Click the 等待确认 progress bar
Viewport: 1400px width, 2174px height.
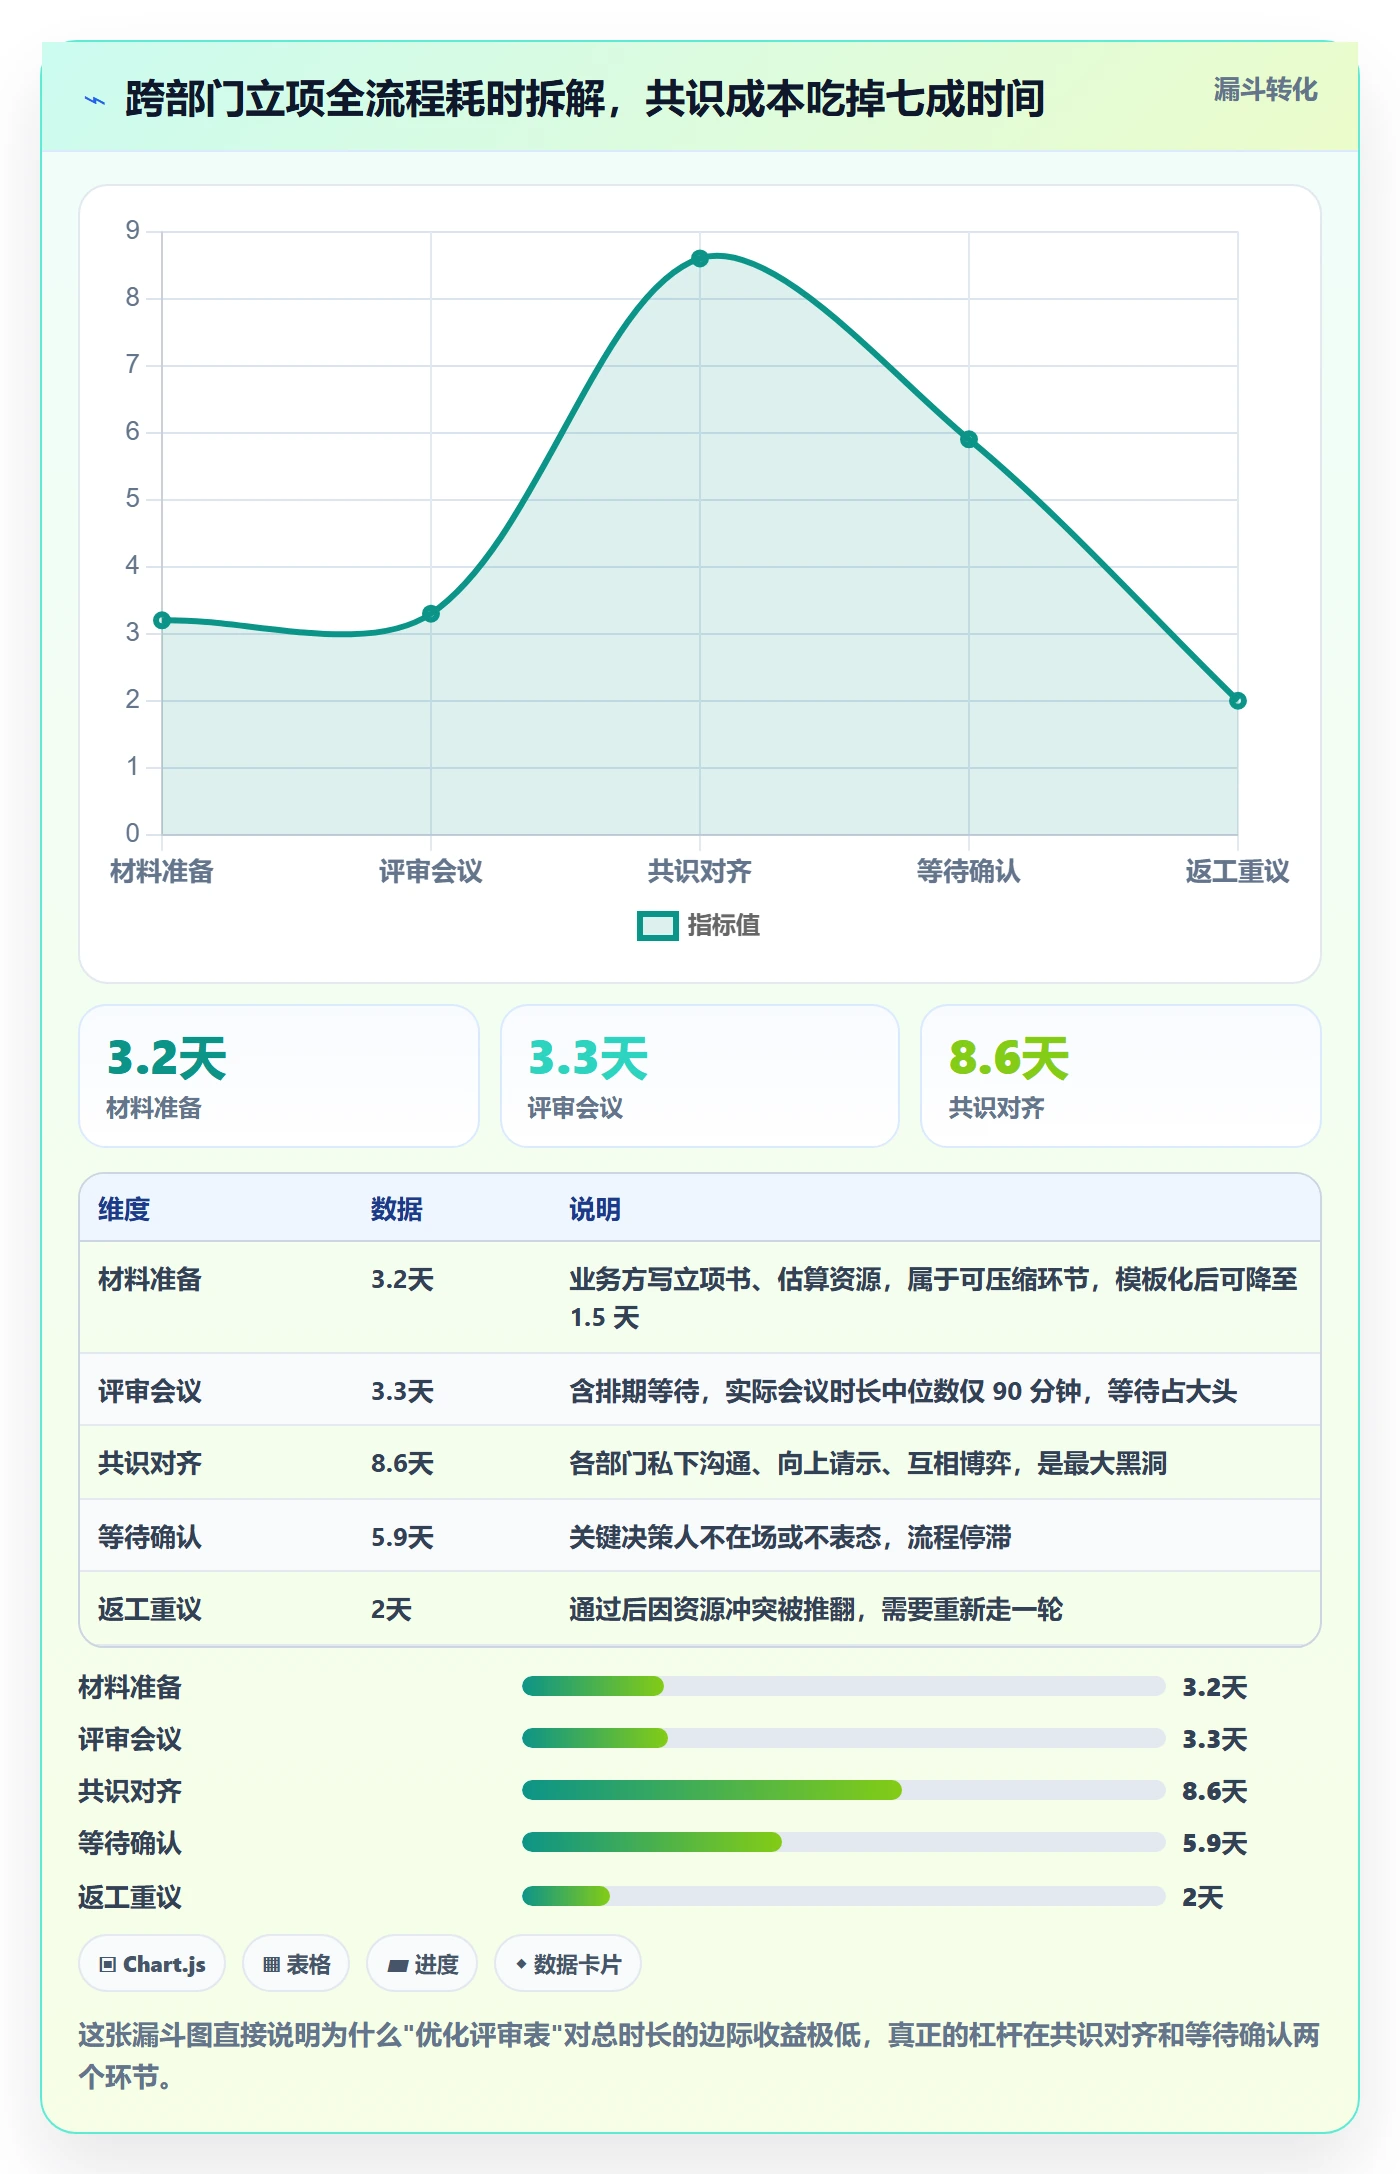pyautogui.click(x=844, y=1842)
